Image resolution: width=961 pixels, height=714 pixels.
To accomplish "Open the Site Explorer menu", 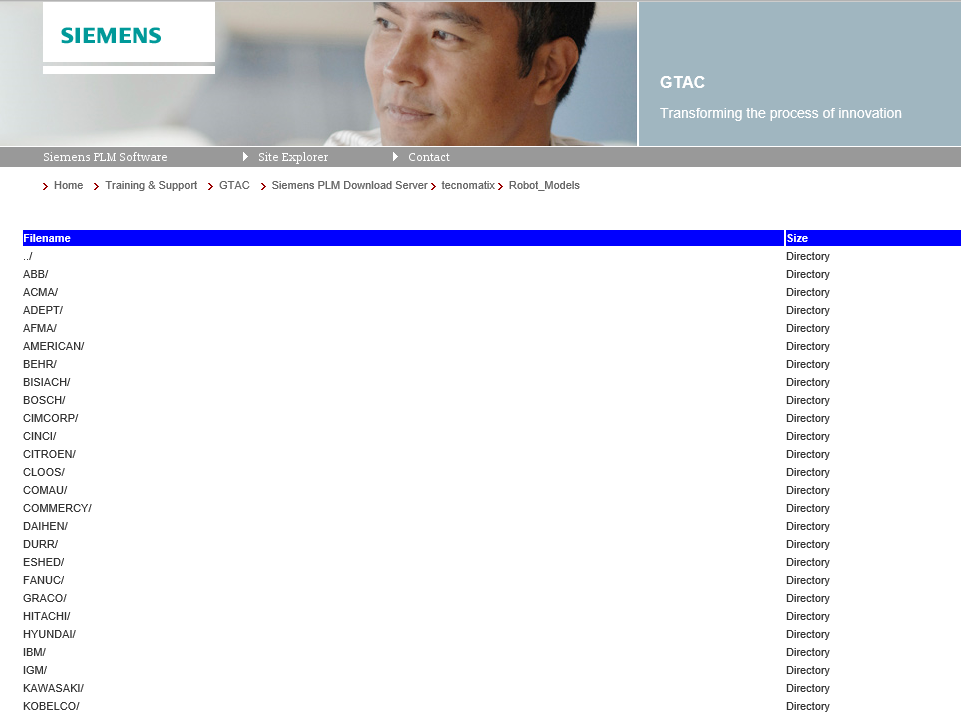I will pyautogui.click(x=292, y=157).
